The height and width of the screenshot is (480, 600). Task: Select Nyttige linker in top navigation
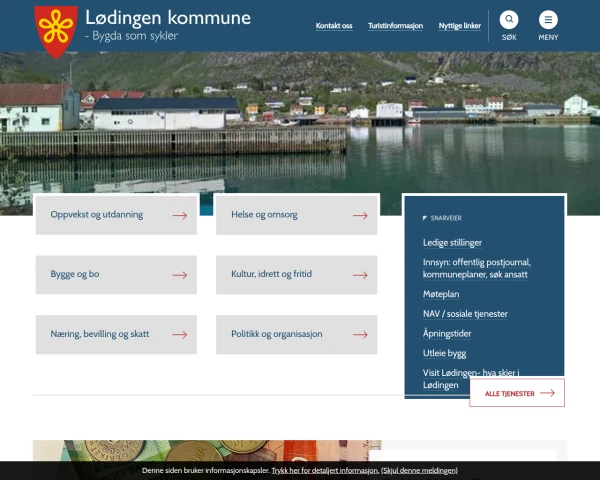[x=459, y=26]
